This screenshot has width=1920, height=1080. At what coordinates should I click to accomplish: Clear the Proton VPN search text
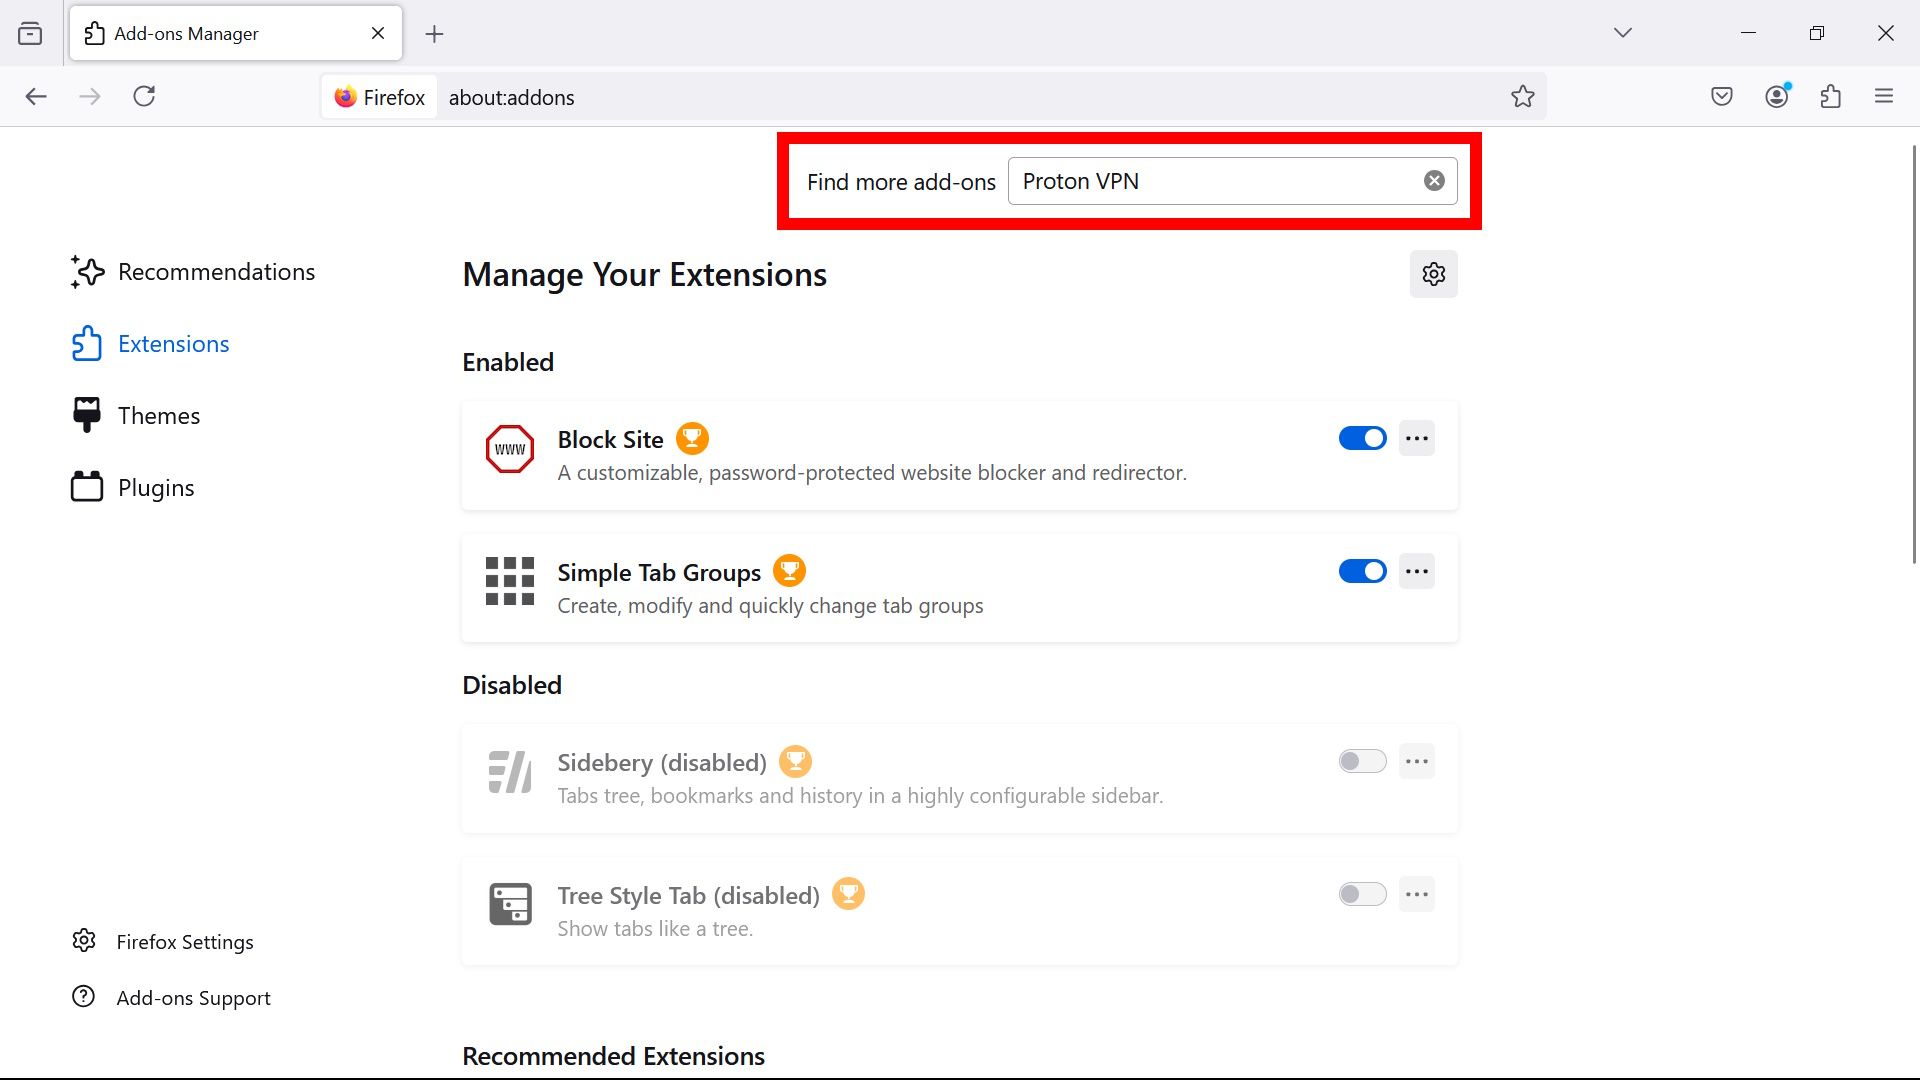1434,181
